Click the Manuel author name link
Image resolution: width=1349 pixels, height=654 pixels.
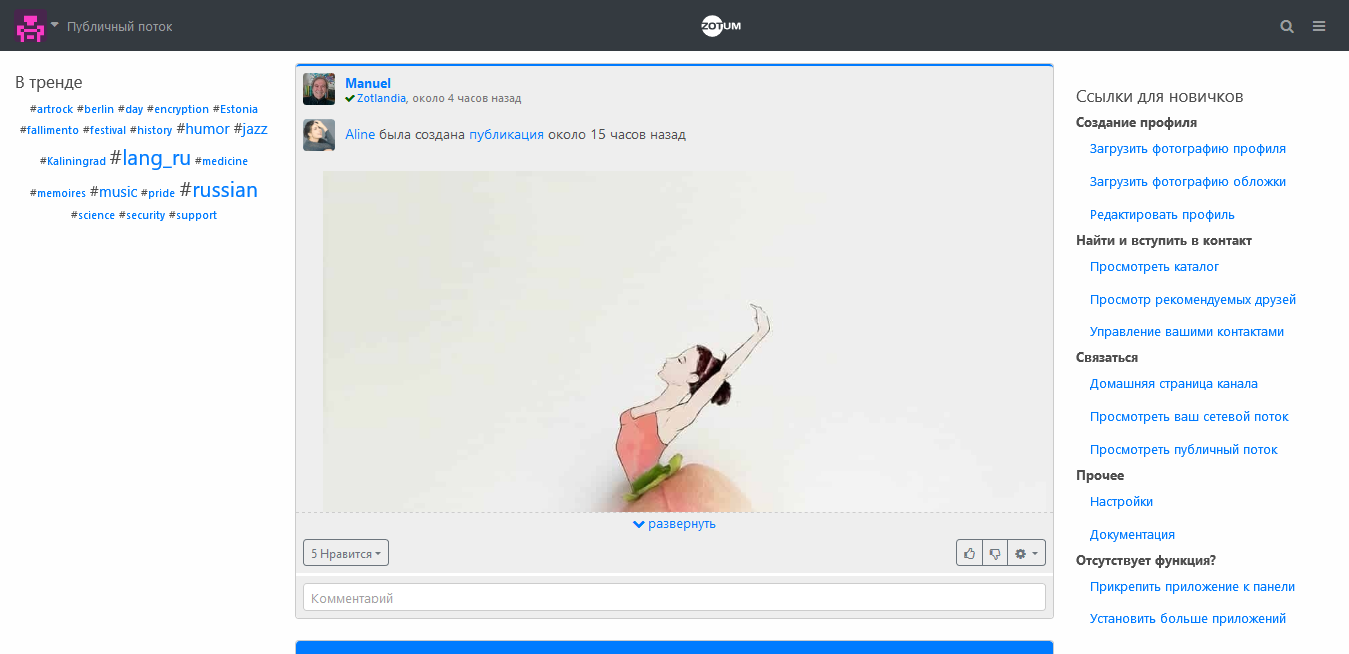pyautogui.click(x=368, y=83)
